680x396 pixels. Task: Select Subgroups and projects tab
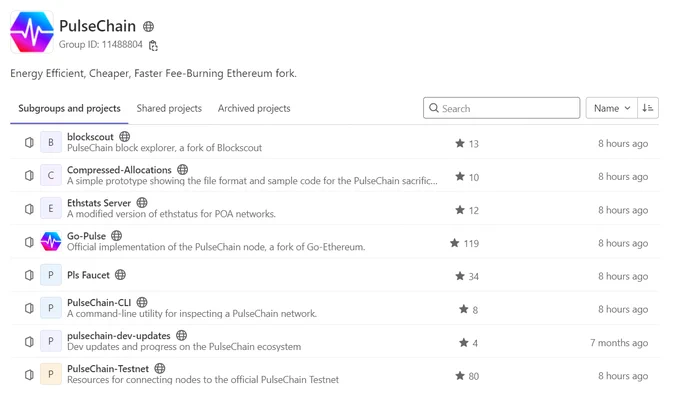click(x=69, y=108)
